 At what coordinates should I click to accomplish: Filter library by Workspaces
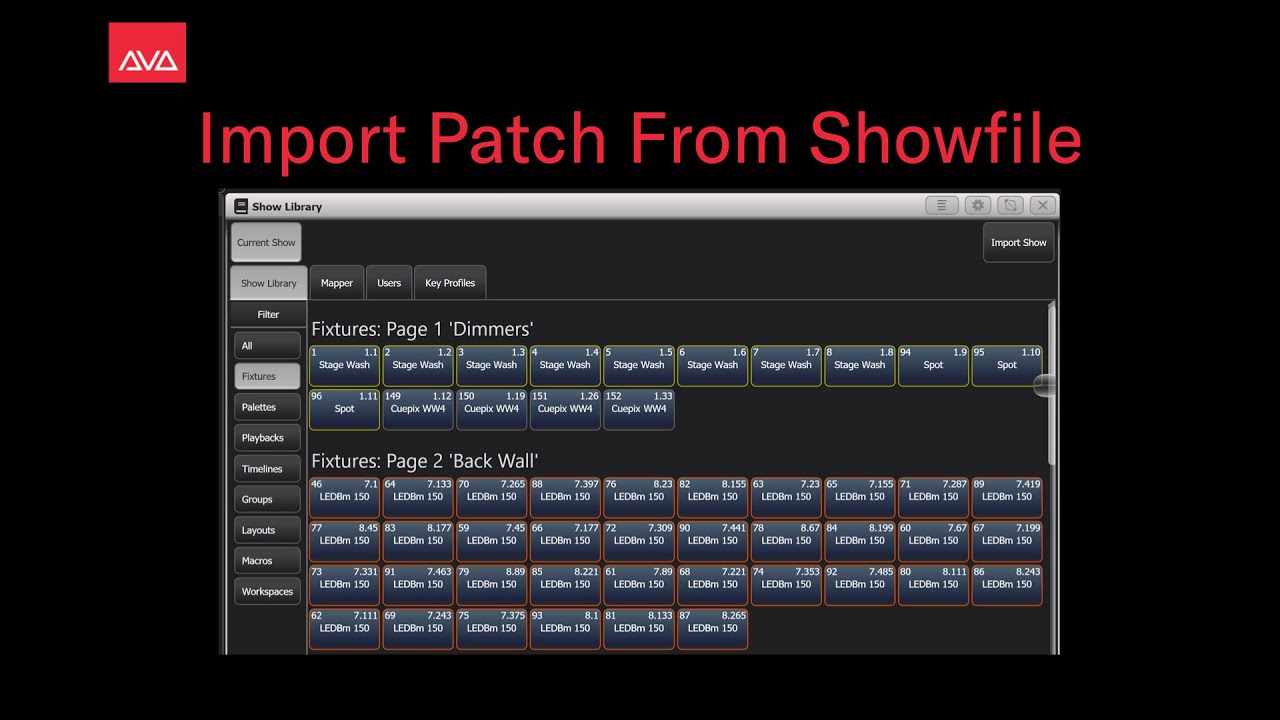click(267, 591)
